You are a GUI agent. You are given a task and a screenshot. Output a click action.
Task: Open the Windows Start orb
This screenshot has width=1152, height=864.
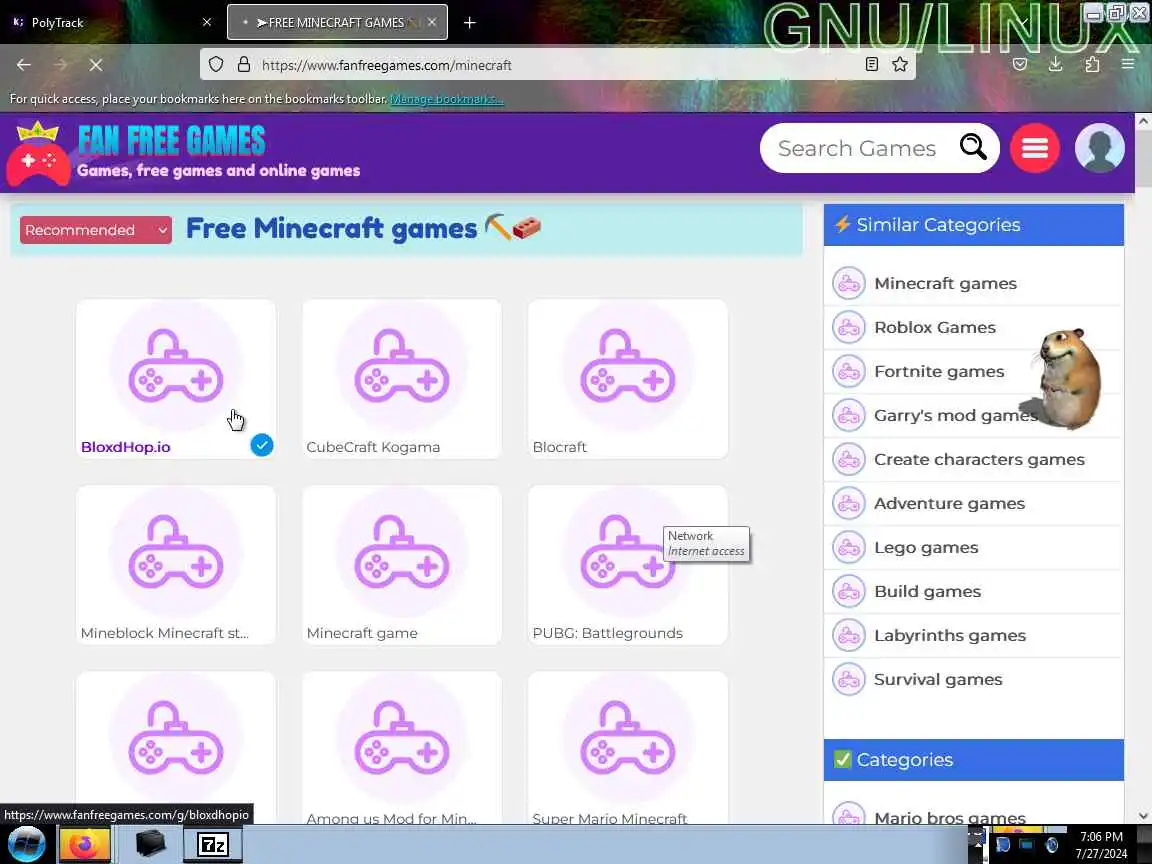pos(26,844)
